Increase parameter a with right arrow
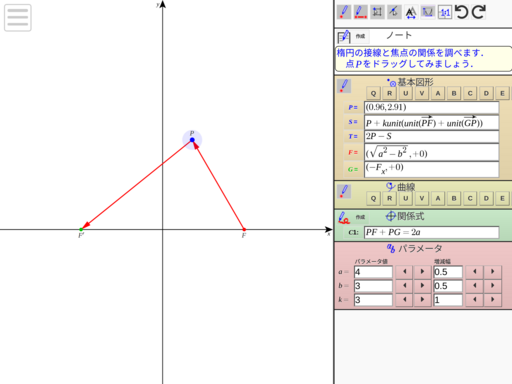Viewport: 512px width, 384px height. click(422, 272)
